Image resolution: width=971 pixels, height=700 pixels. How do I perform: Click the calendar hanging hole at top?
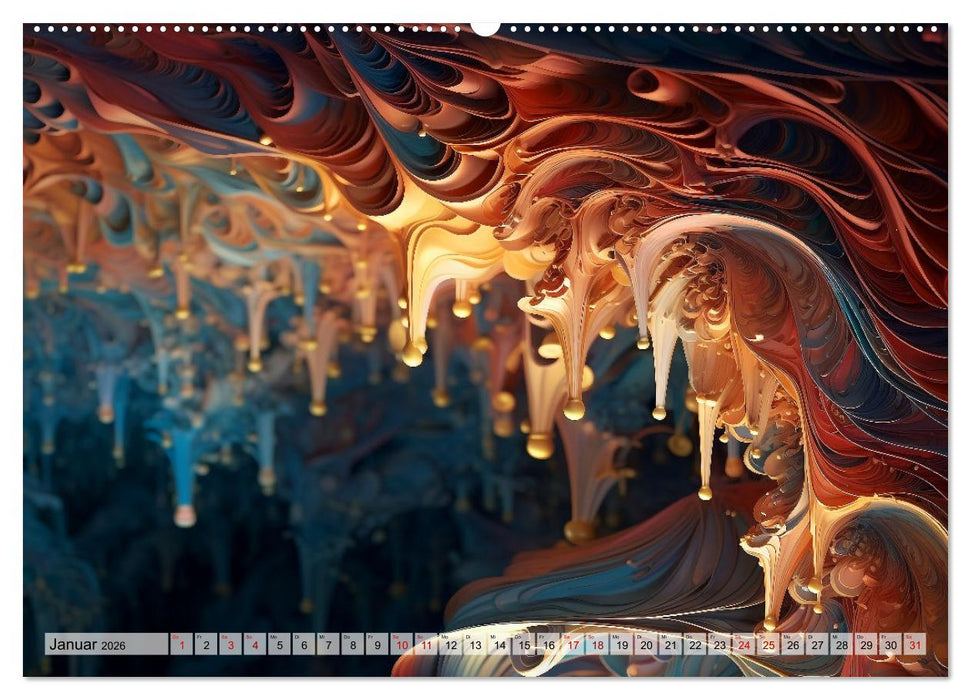tap(485, 28)
